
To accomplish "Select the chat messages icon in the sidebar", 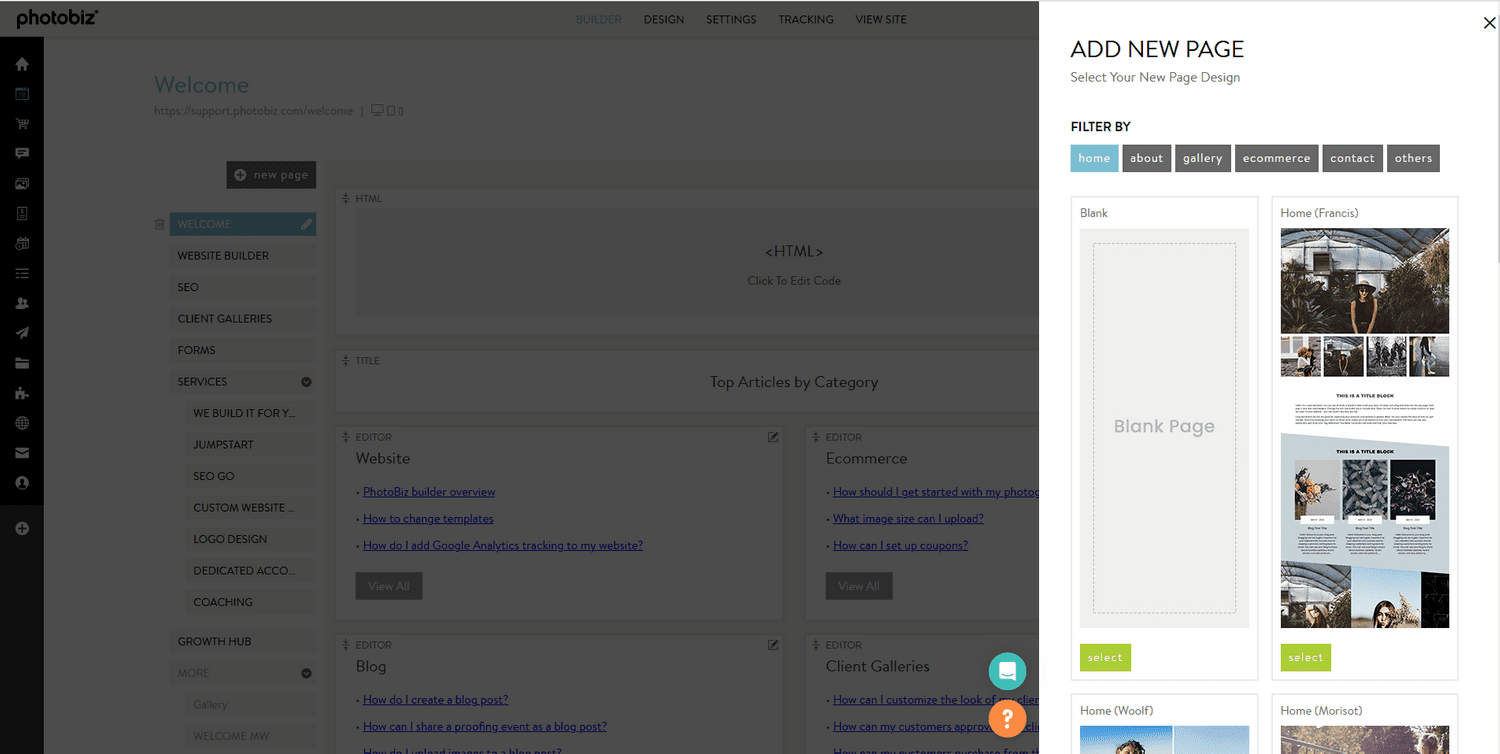I will 21,153.
